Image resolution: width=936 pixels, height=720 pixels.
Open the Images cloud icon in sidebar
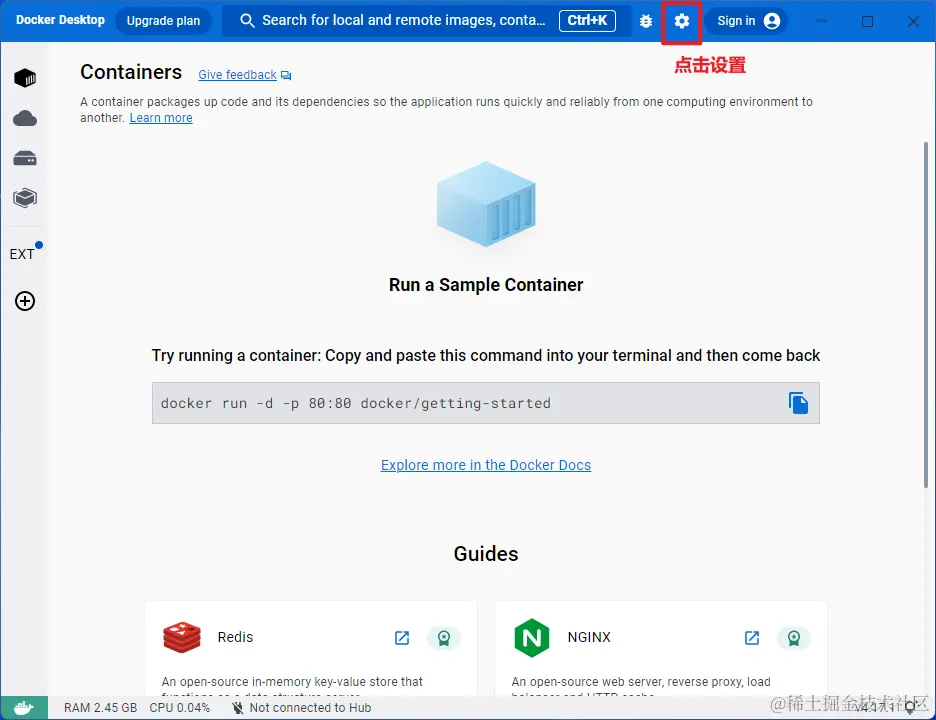point(24,118)
